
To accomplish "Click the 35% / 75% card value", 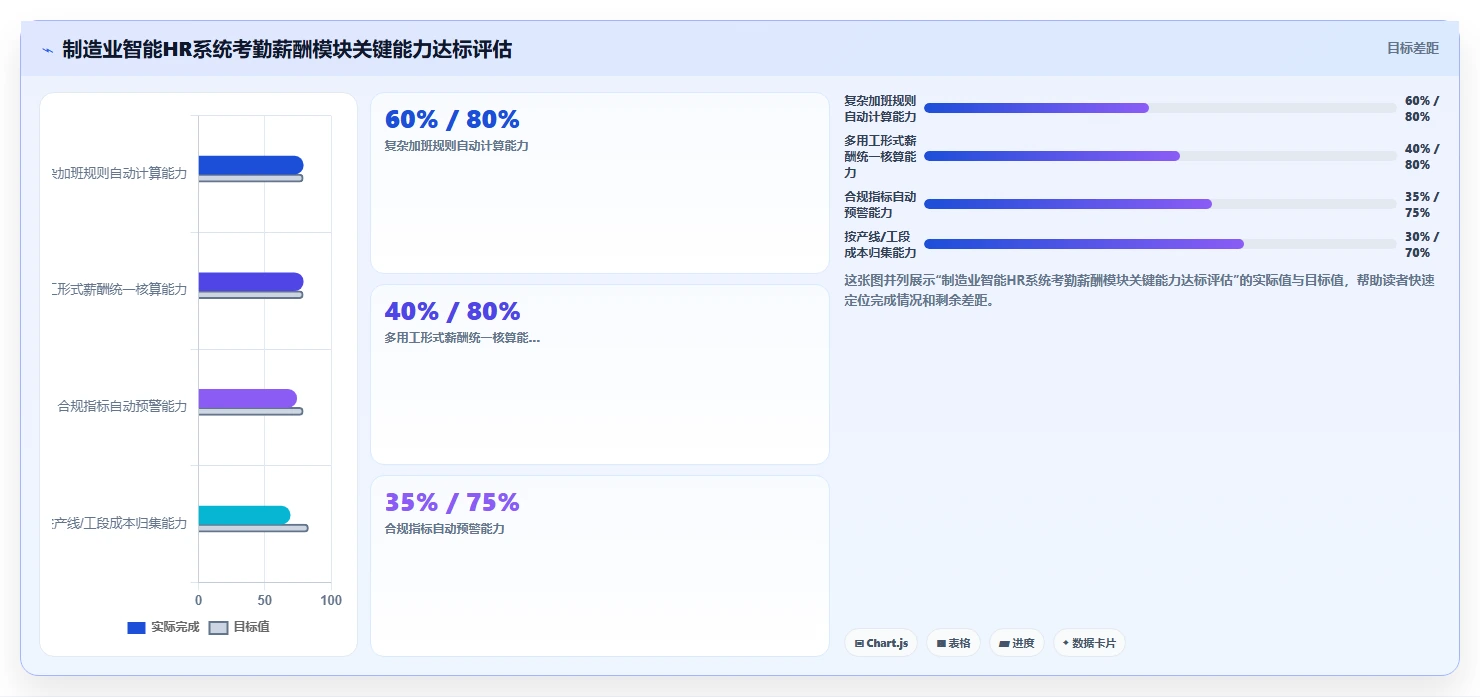I will (452, 502).
